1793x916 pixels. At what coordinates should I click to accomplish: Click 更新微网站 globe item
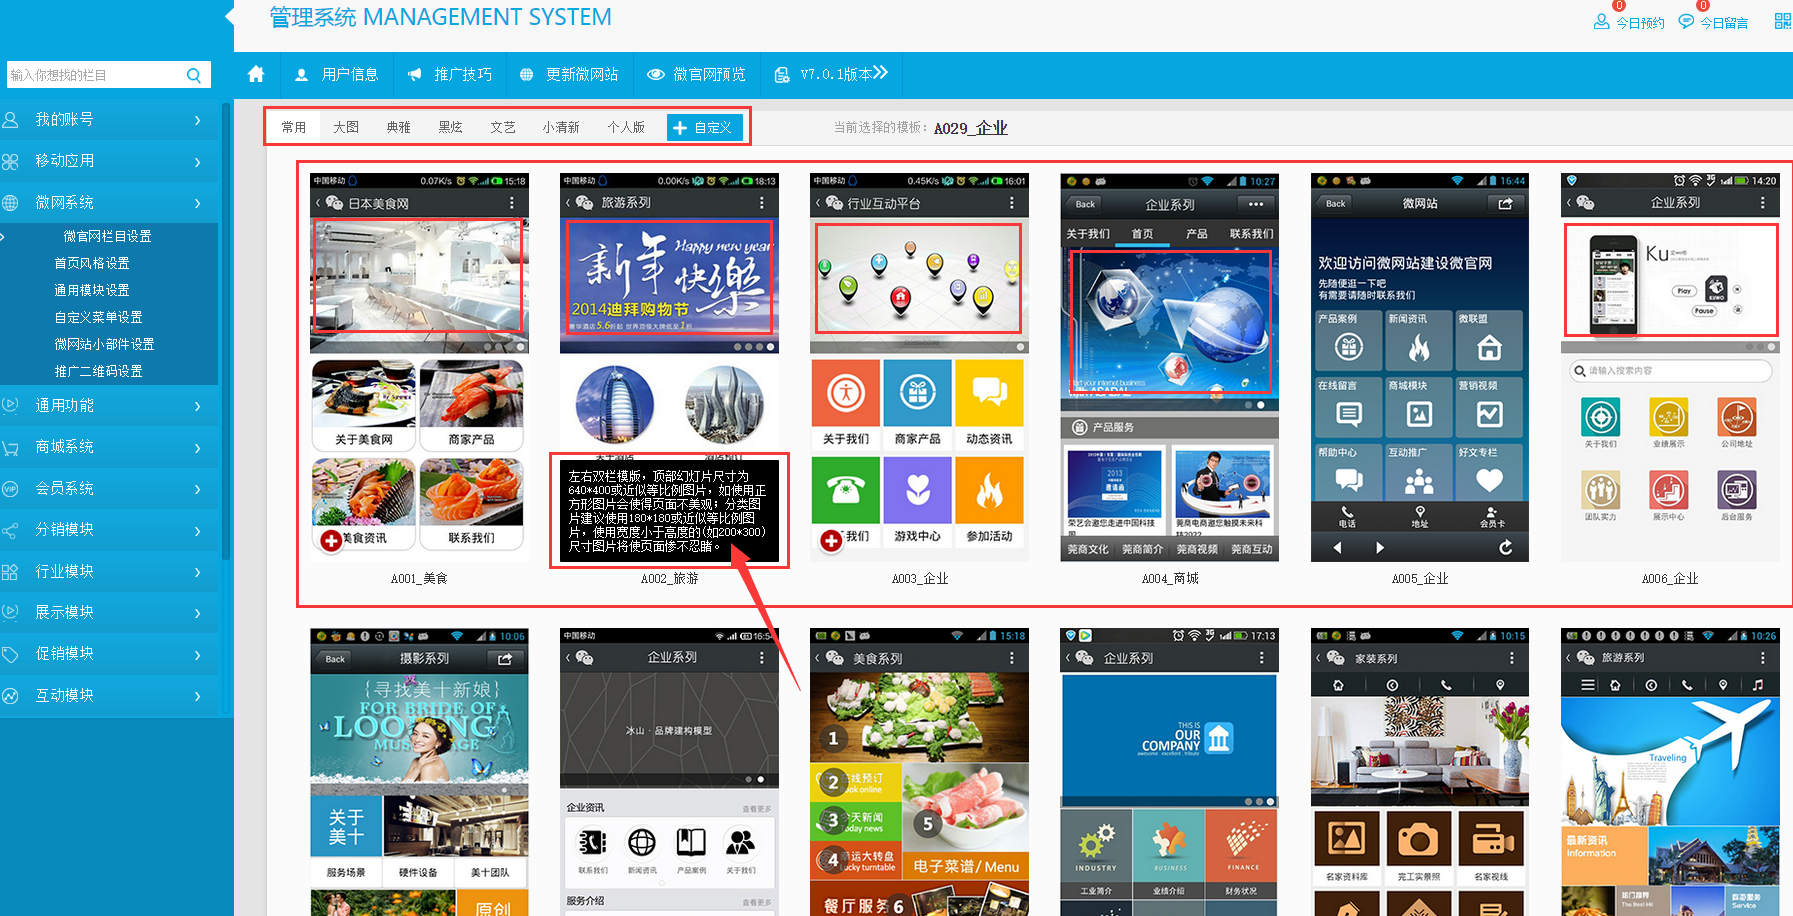[x=570, y=74]
